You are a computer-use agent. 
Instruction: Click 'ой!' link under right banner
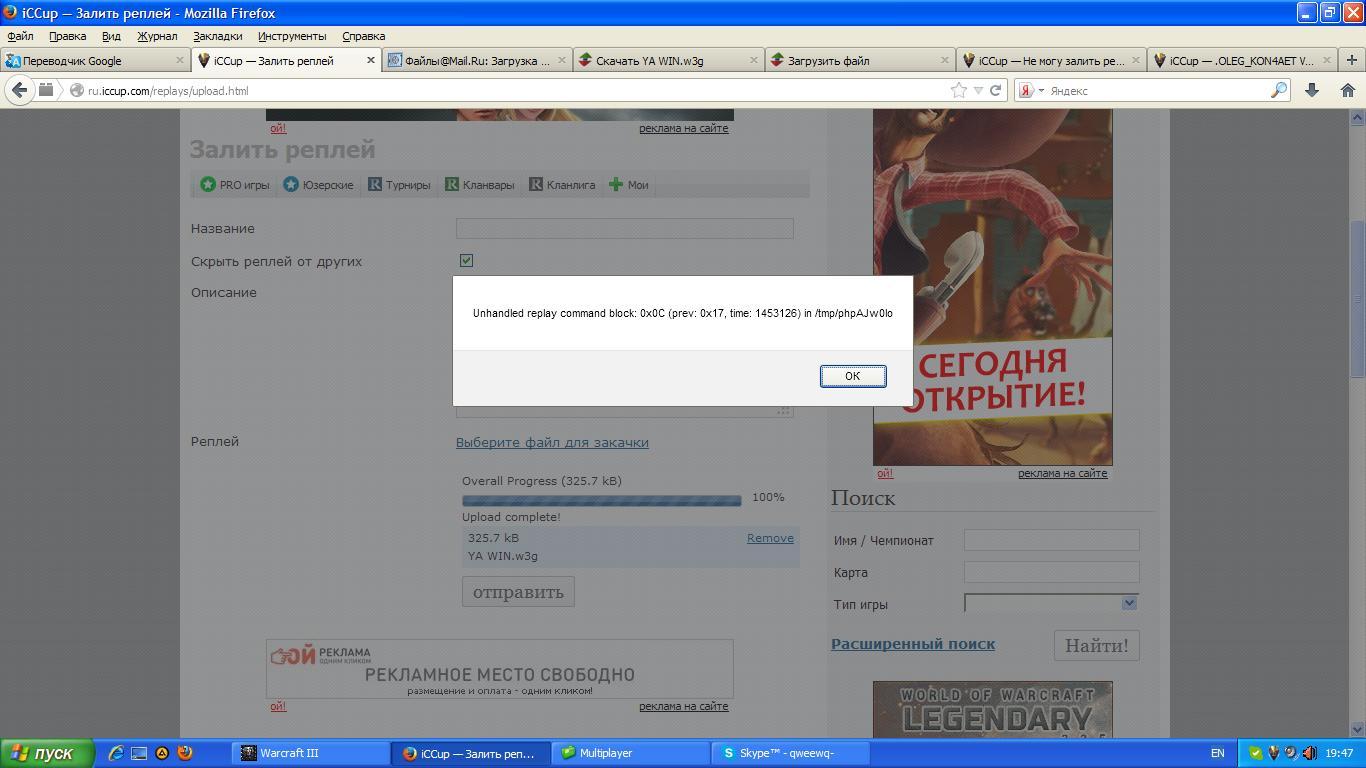885,473
